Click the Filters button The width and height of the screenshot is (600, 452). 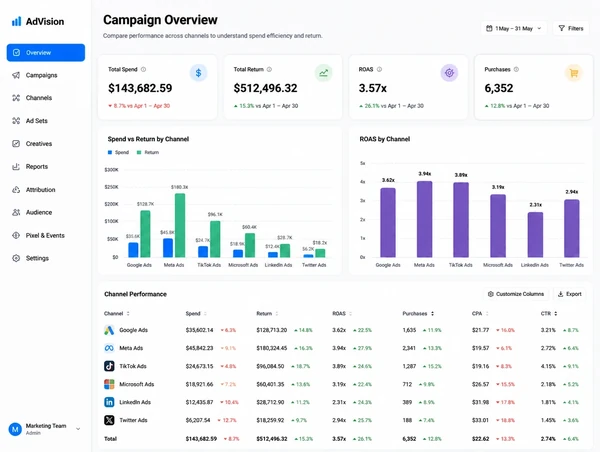click(x=571, y=28)
